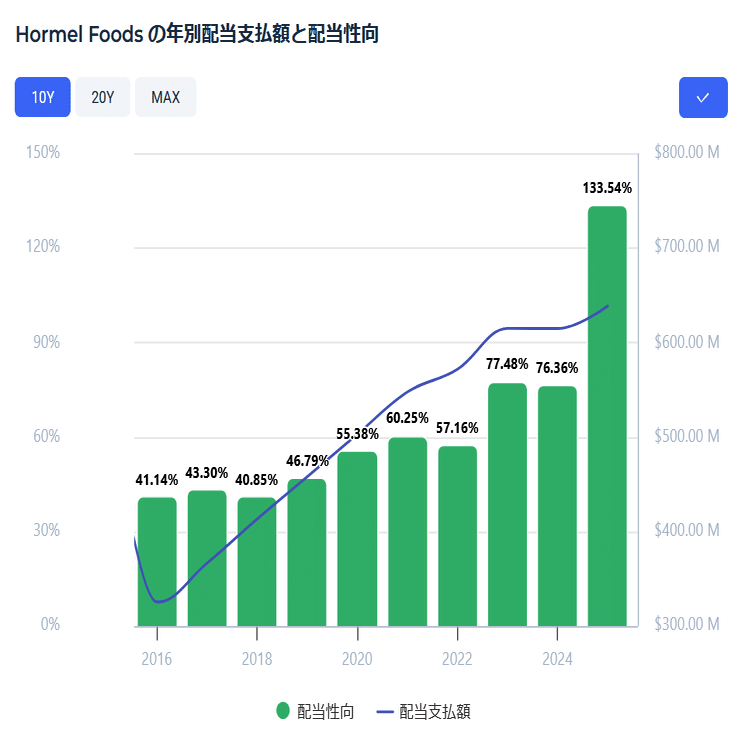This screenshot has width=745, height=745.
Task: Click the blue checkmark toggle button
Action: pos(703,97)
